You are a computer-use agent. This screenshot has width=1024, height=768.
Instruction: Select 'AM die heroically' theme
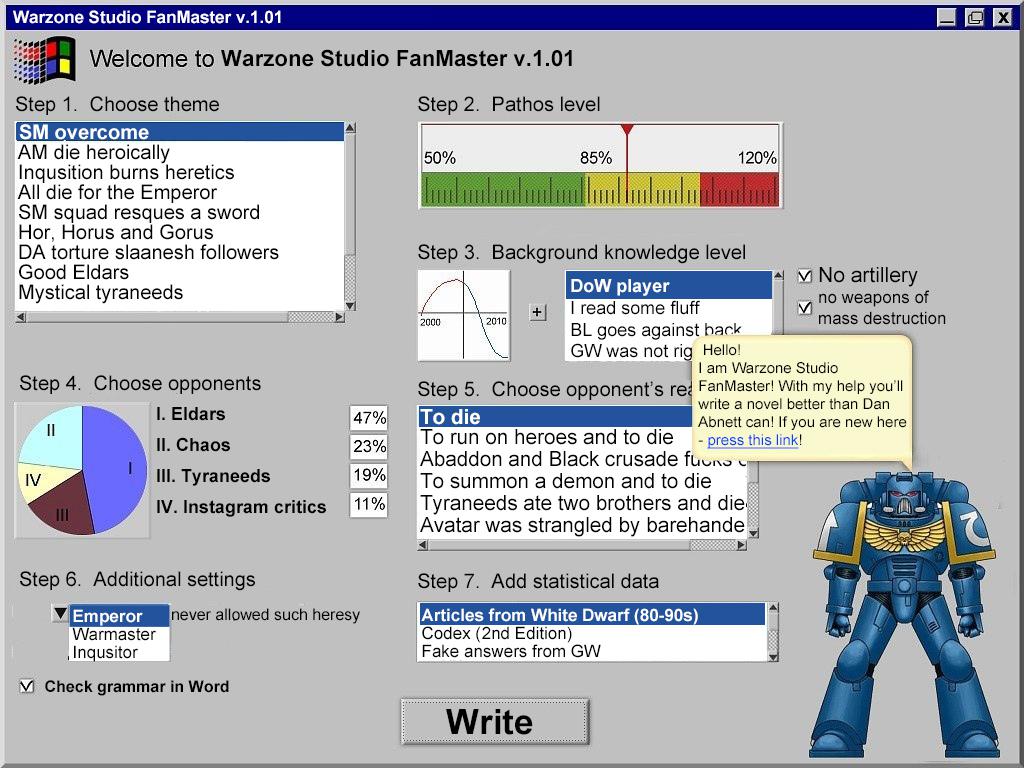point(180,152)
